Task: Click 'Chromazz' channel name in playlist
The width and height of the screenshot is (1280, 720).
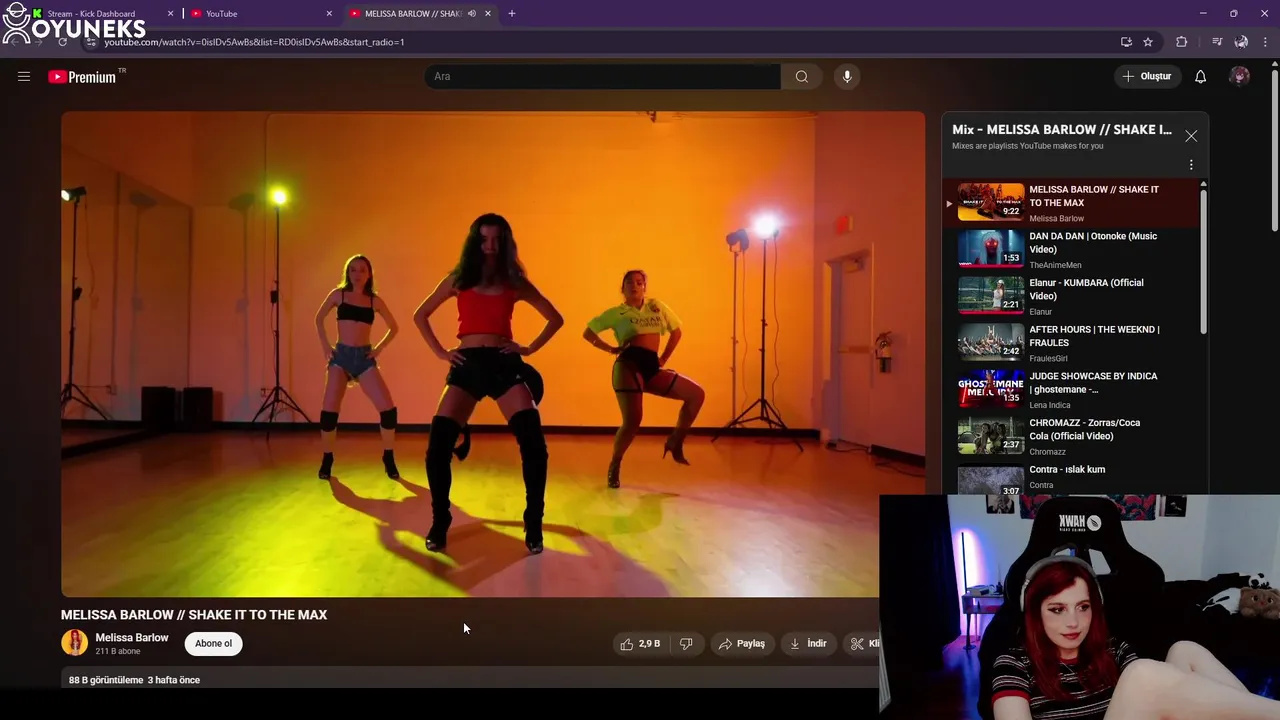Action: point(1047,452)
